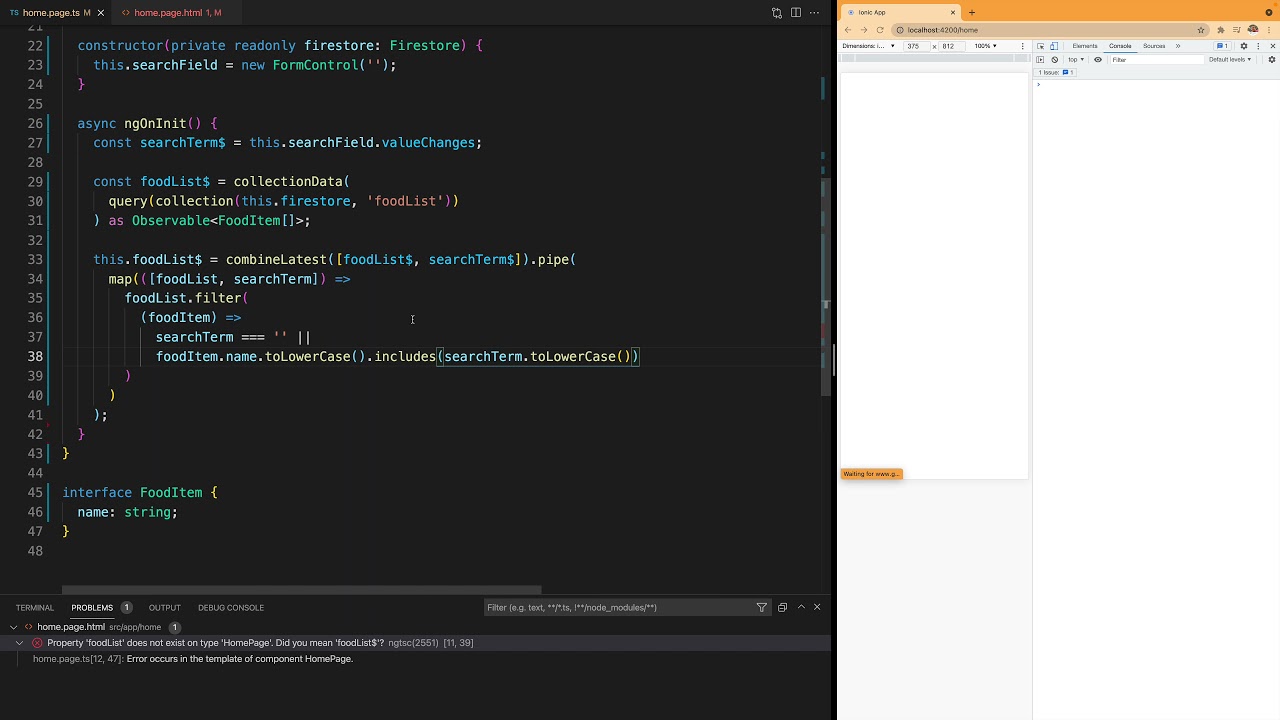The height and width of the screenshot is (720, 1280).
Task: Close the bottom panel
Action: pyautogui.click(x=817, y=607)
